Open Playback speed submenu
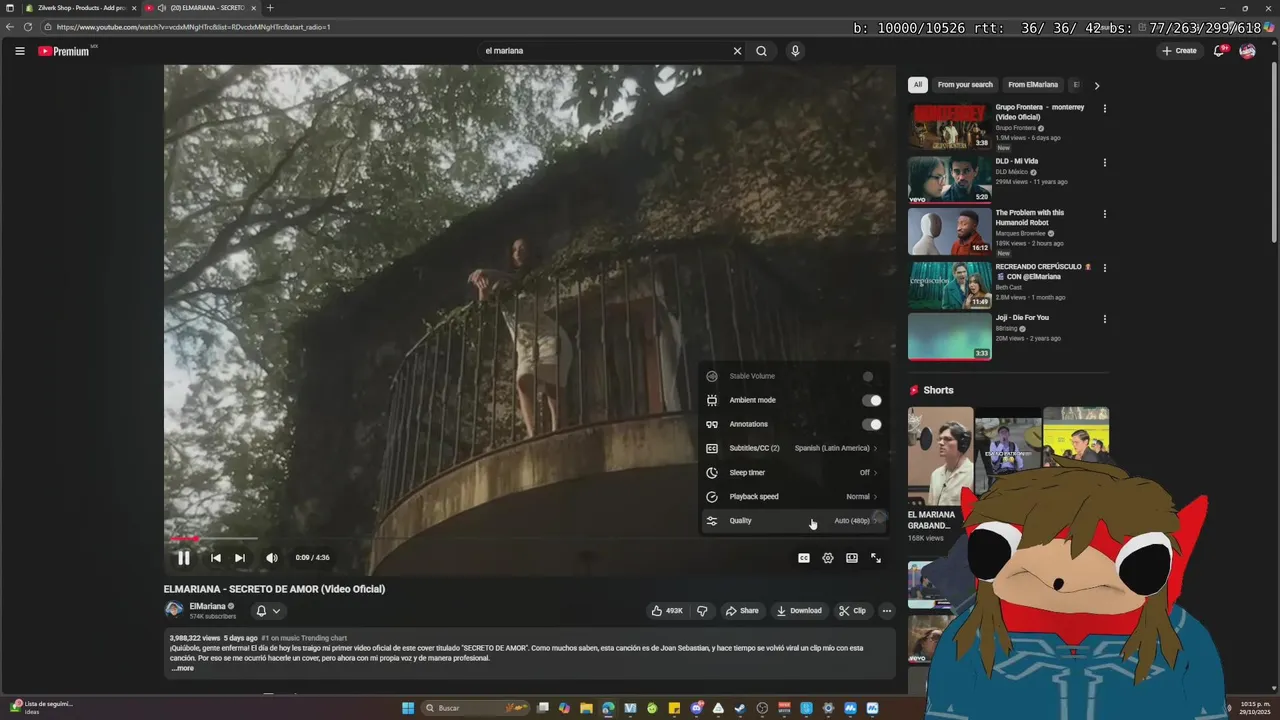Viewport: 1280px width, 720px height. (x=793, y=496)
